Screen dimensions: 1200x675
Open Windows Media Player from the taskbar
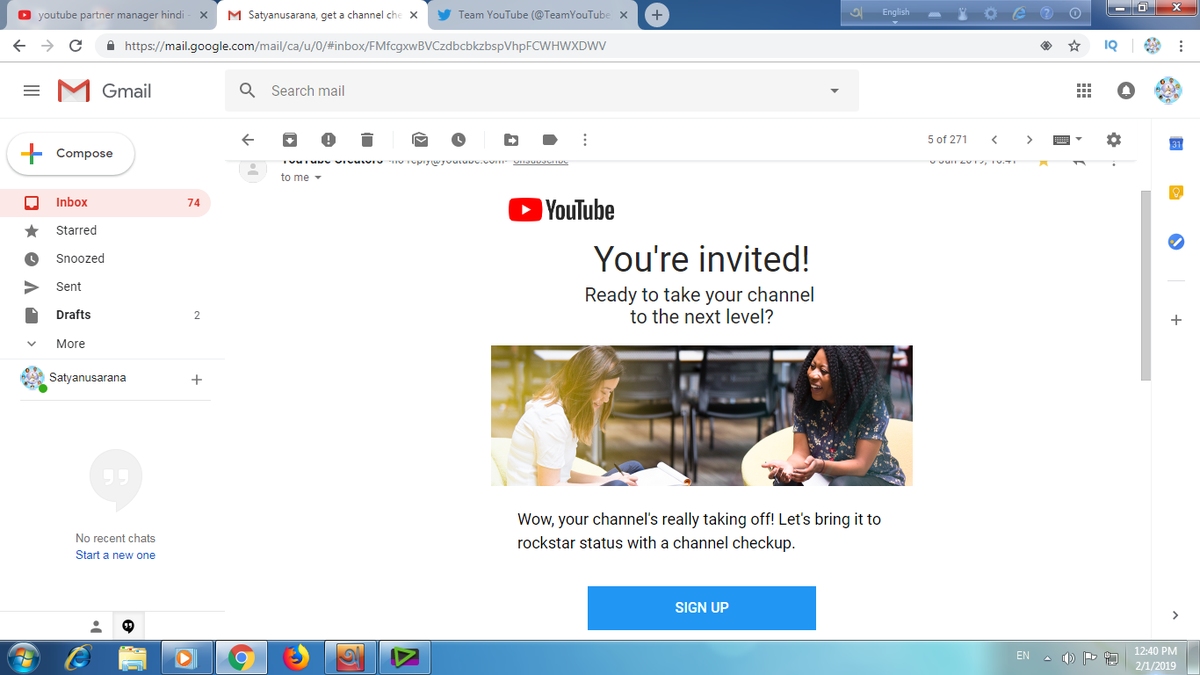pyautogui.click(x=186, y=657)
